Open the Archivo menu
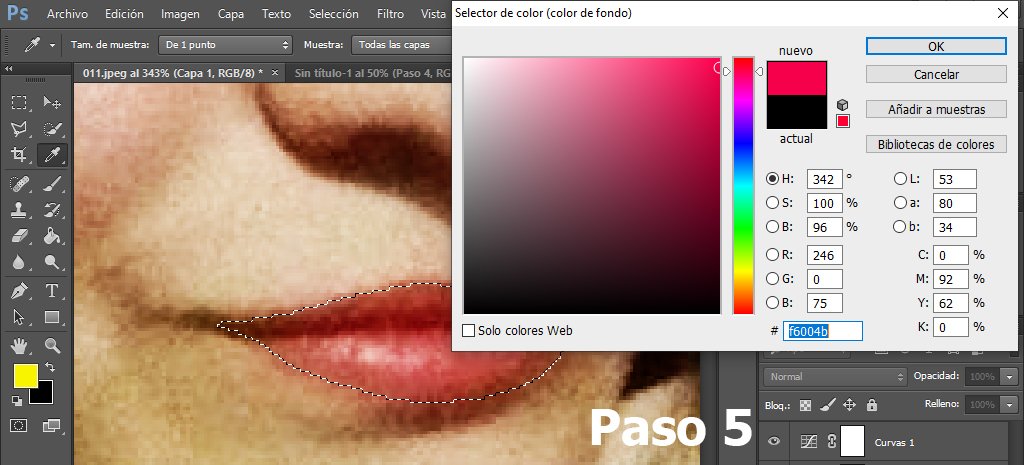This screenshot has height=465, width=1024. pos(67,14)
